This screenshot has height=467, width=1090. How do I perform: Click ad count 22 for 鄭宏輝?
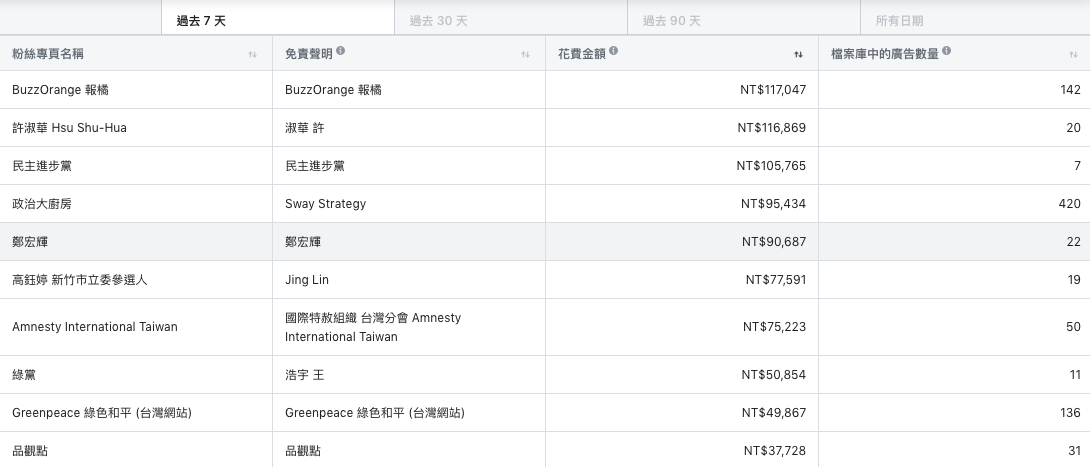[x=1073, y=242]
